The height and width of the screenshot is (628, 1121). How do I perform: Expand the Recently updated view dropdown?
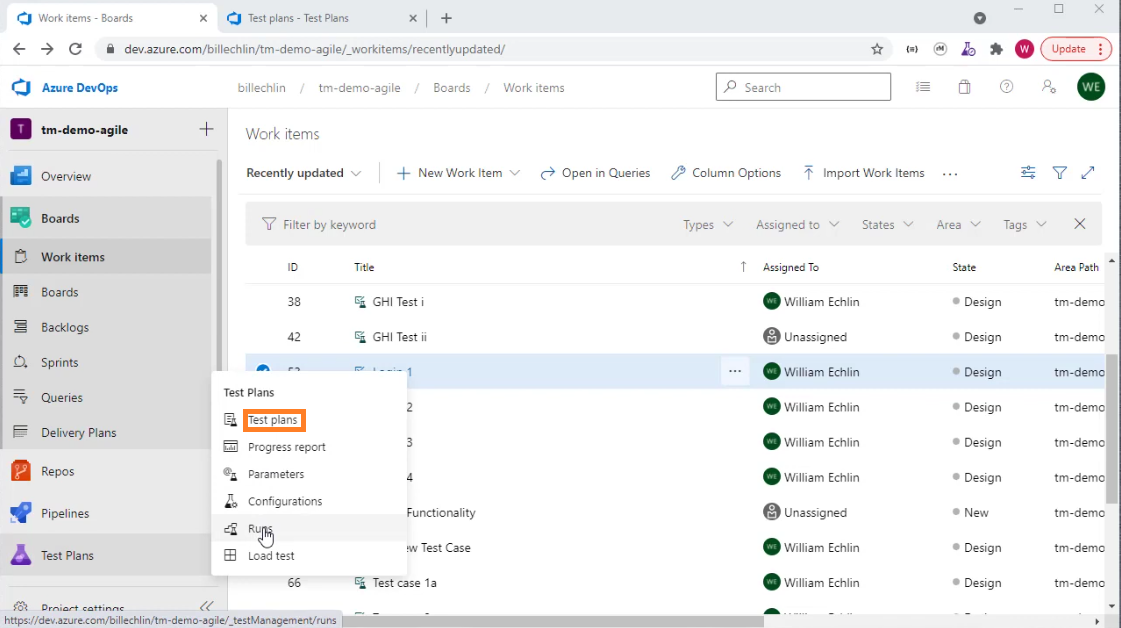click(303, 172)
